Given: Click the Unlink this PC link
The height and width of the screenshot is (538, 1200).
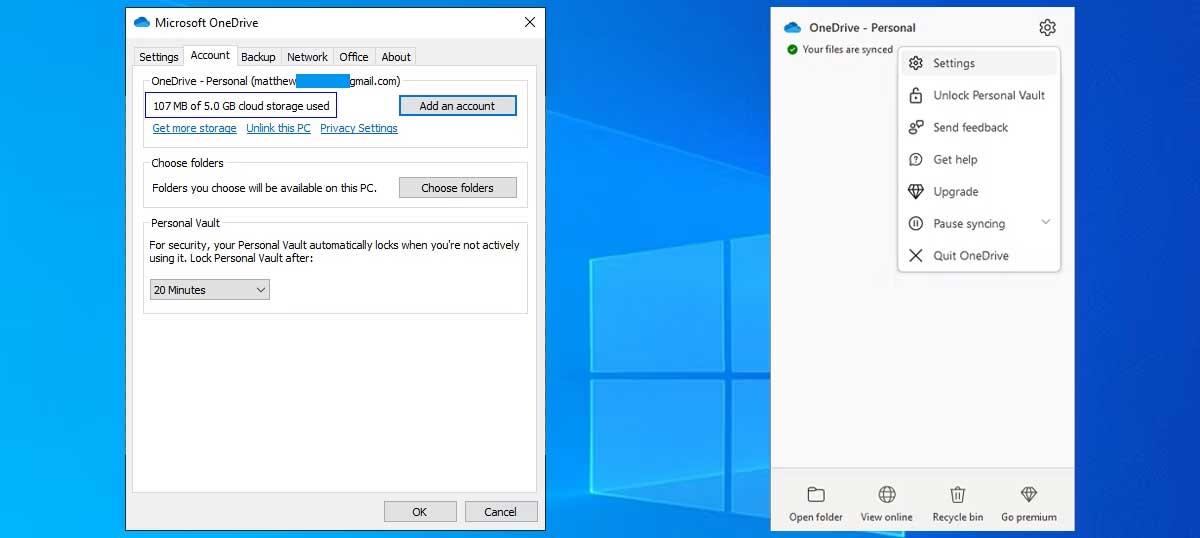Looking at the screenshot, I should point(278,128).
